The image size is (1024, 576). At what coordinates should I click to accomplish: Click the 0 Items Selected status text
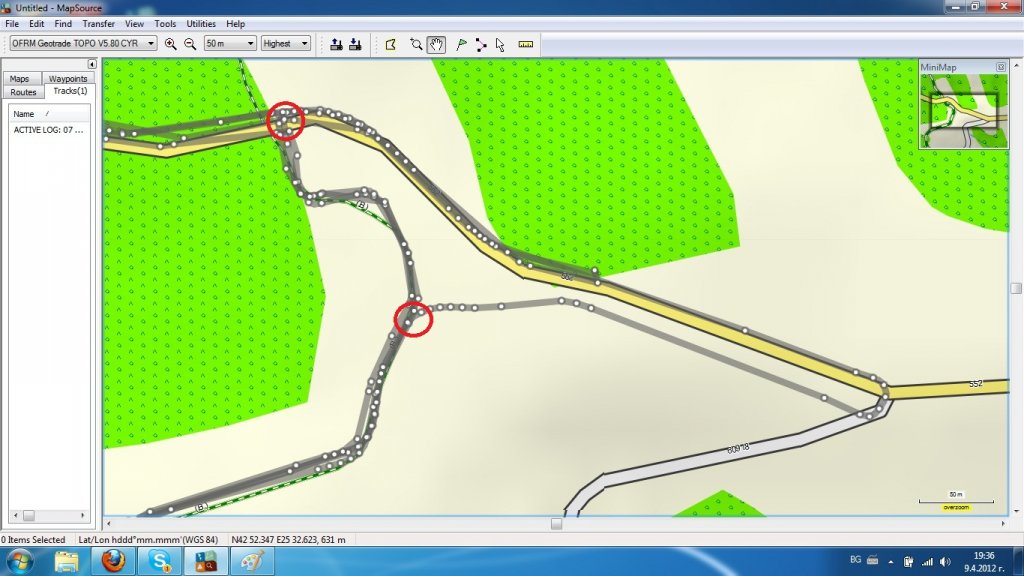(33, 540)
